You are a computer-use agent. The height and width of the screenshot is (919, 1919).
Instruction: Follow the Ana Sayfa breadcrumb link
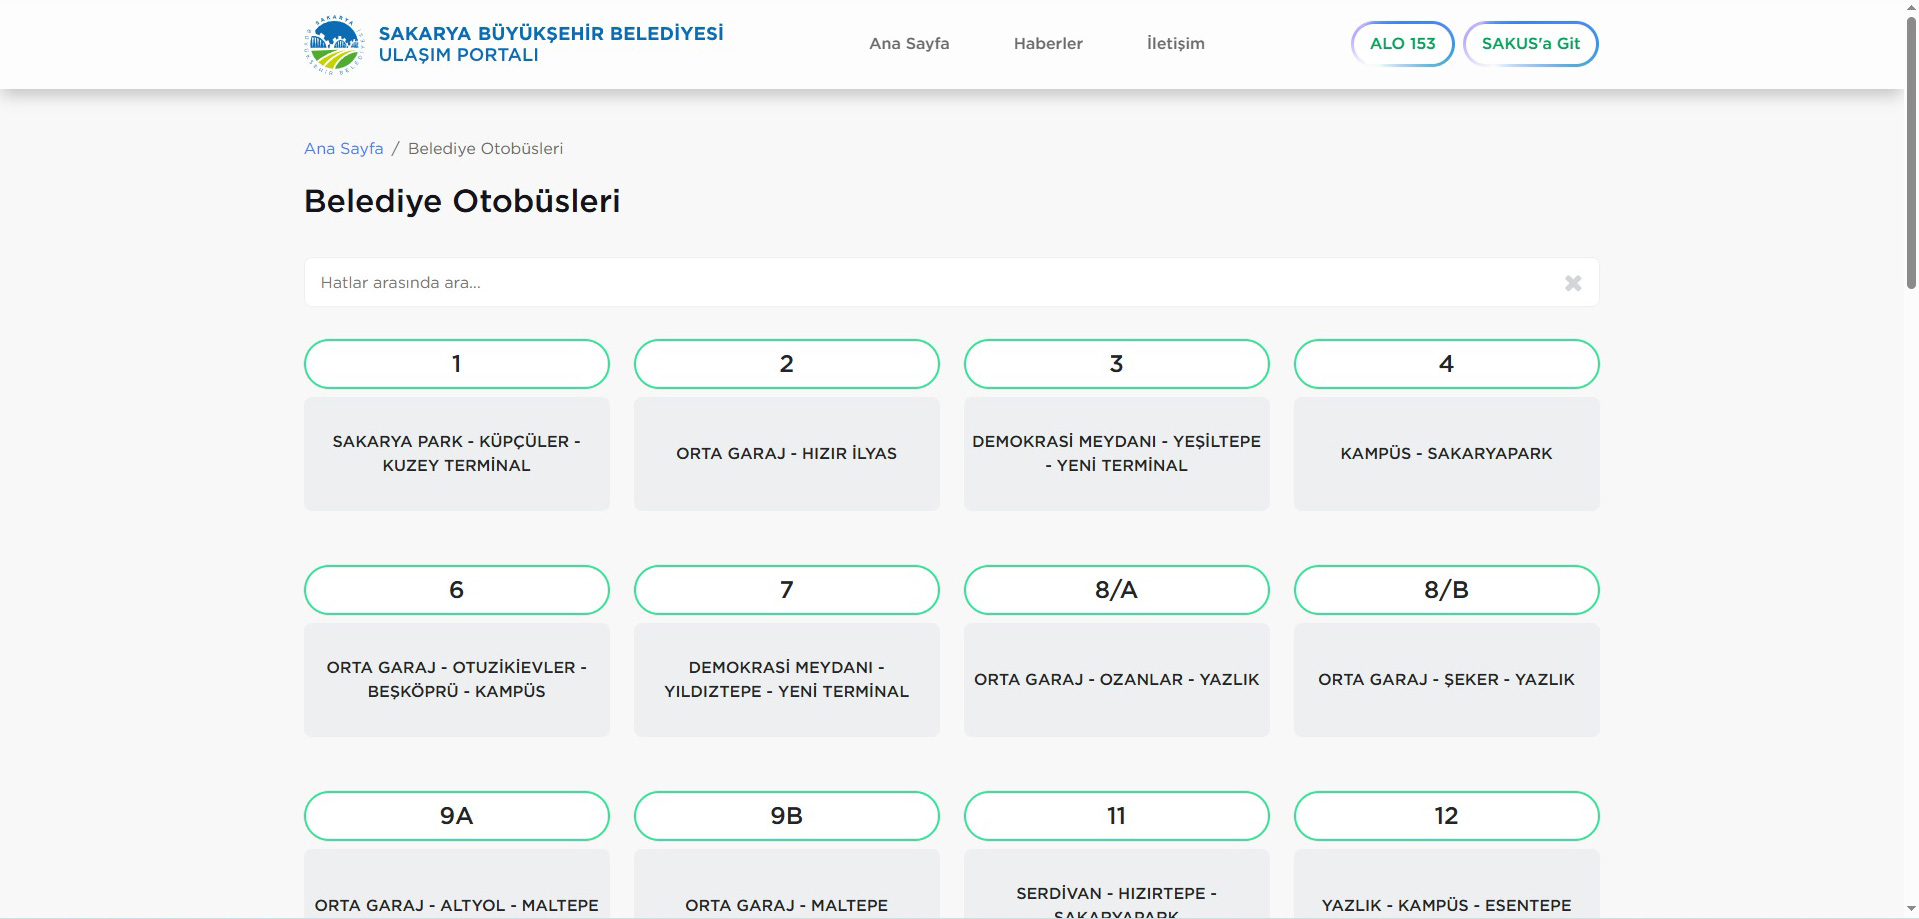tap(343, 149)
